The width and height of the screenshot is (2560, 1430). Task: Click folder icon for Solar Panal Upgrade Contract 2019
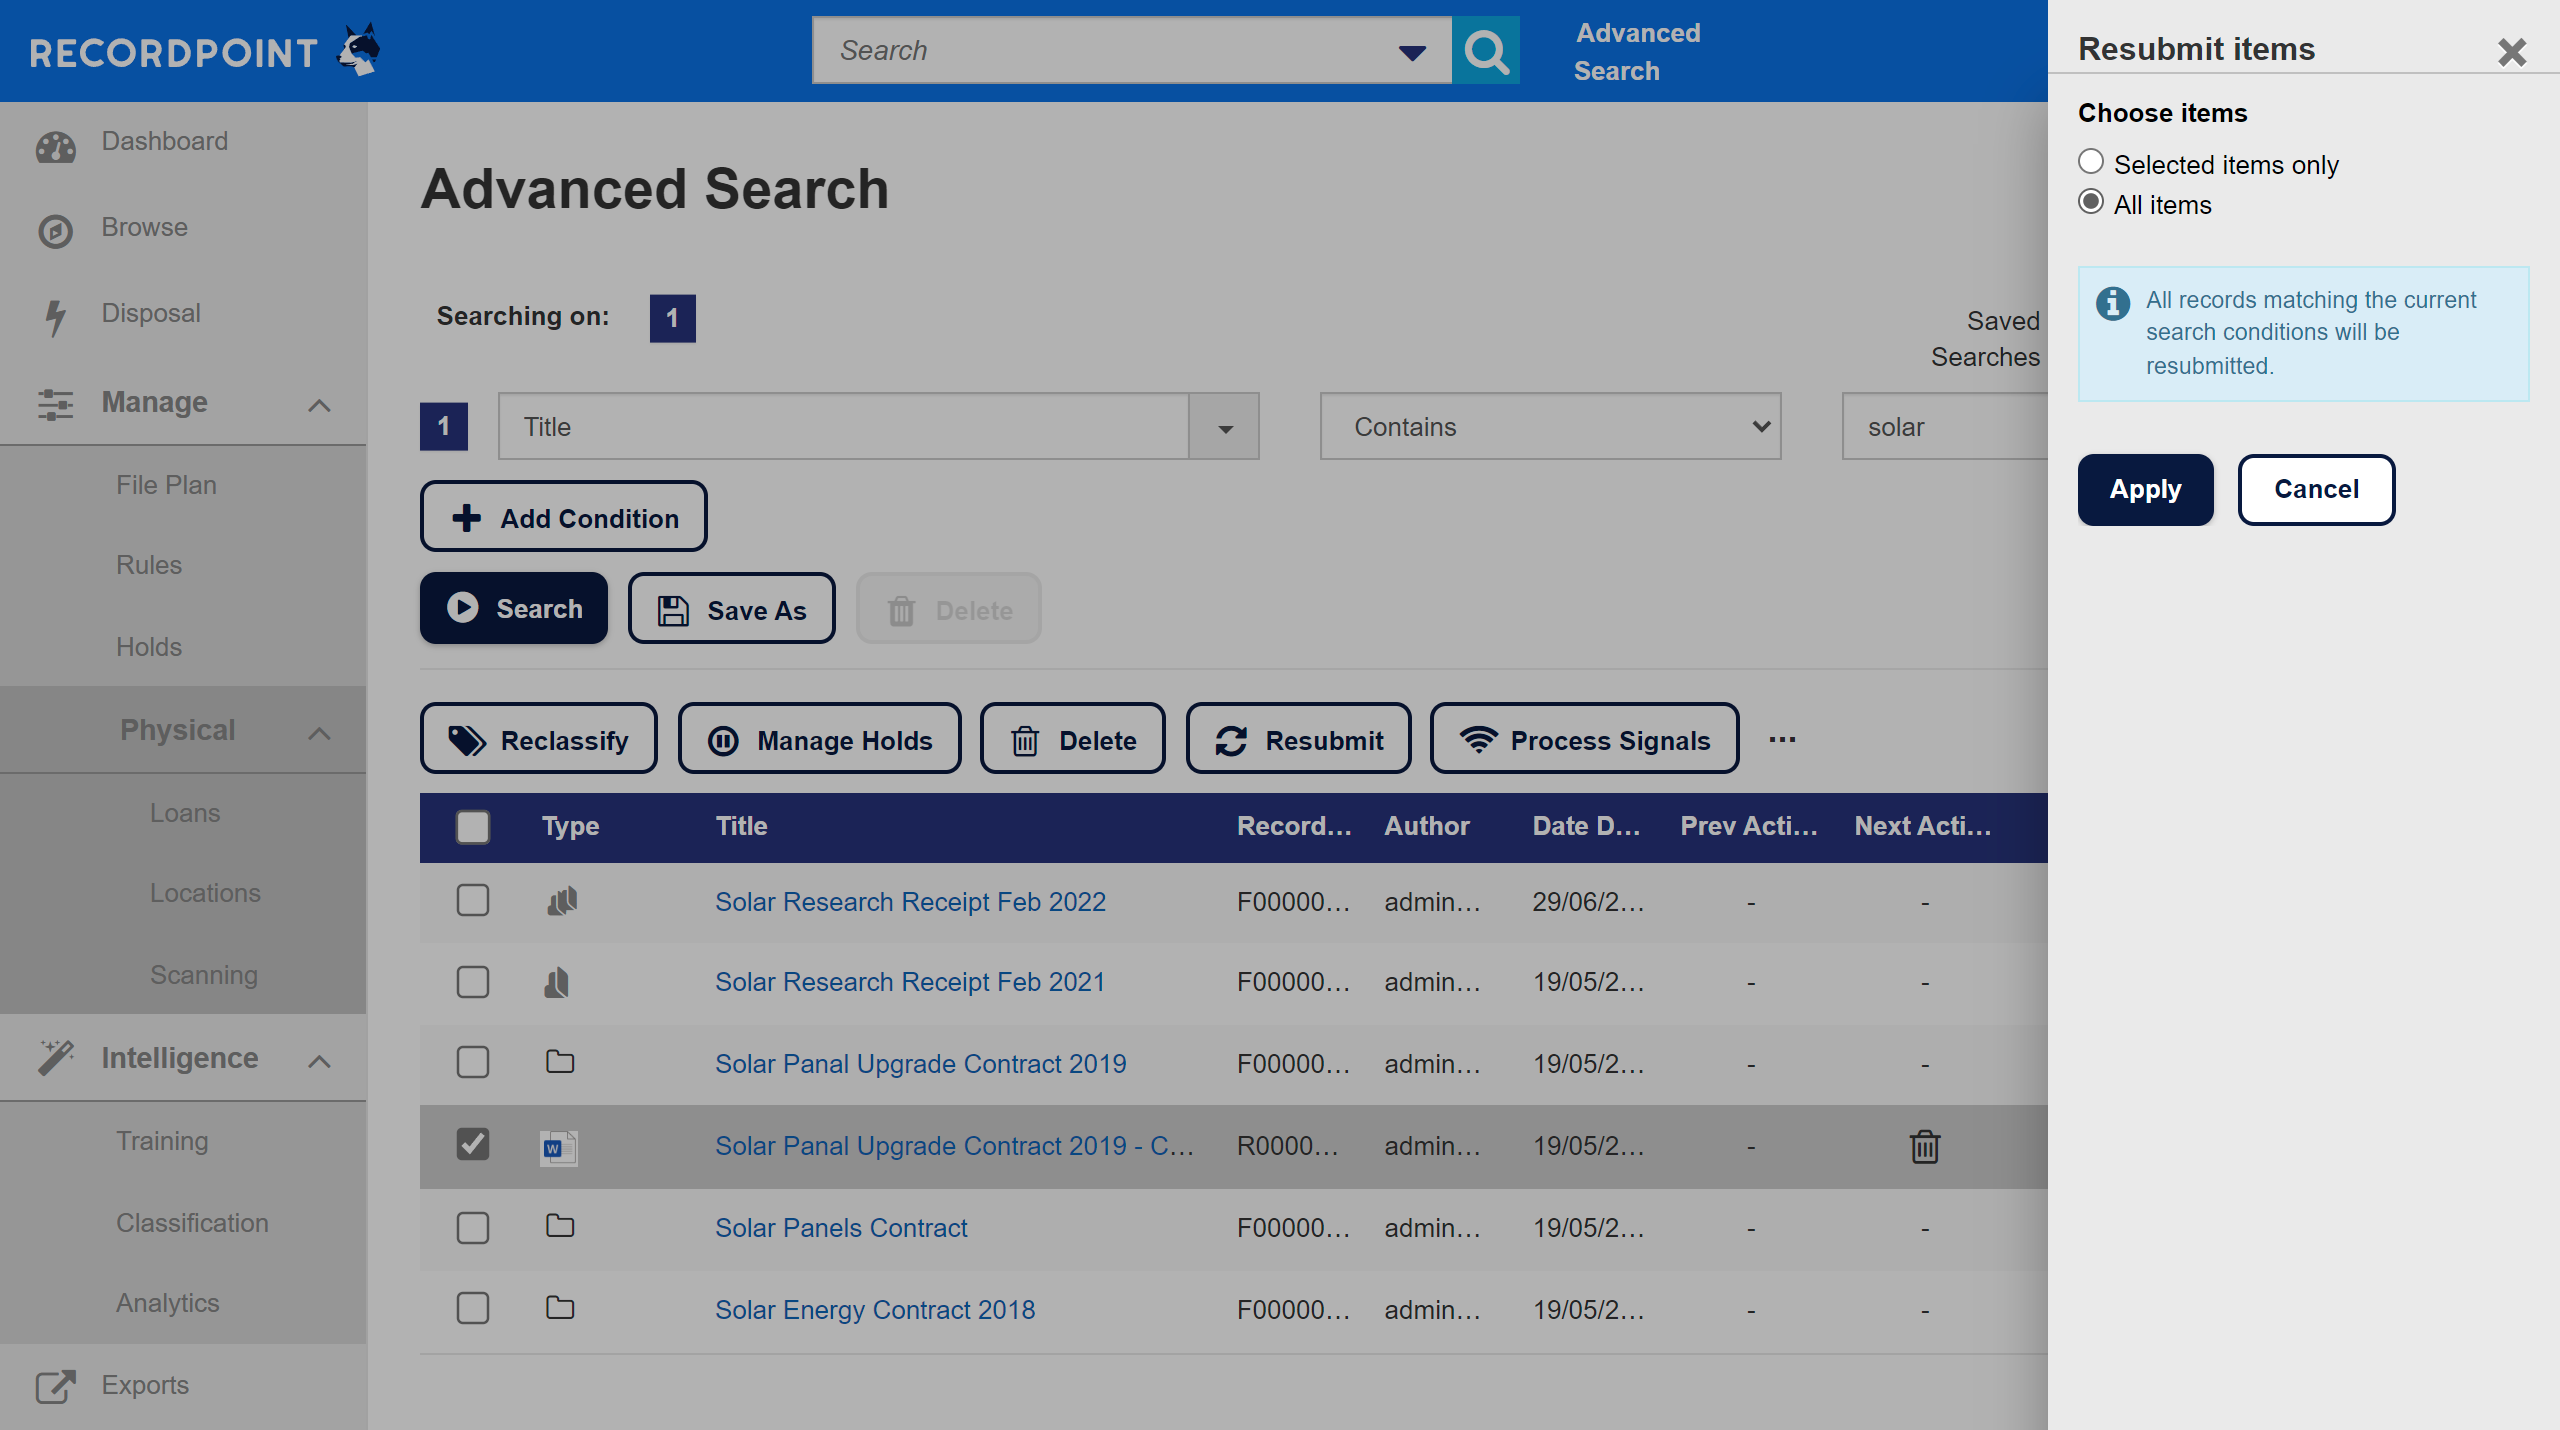pos(560,1062)
